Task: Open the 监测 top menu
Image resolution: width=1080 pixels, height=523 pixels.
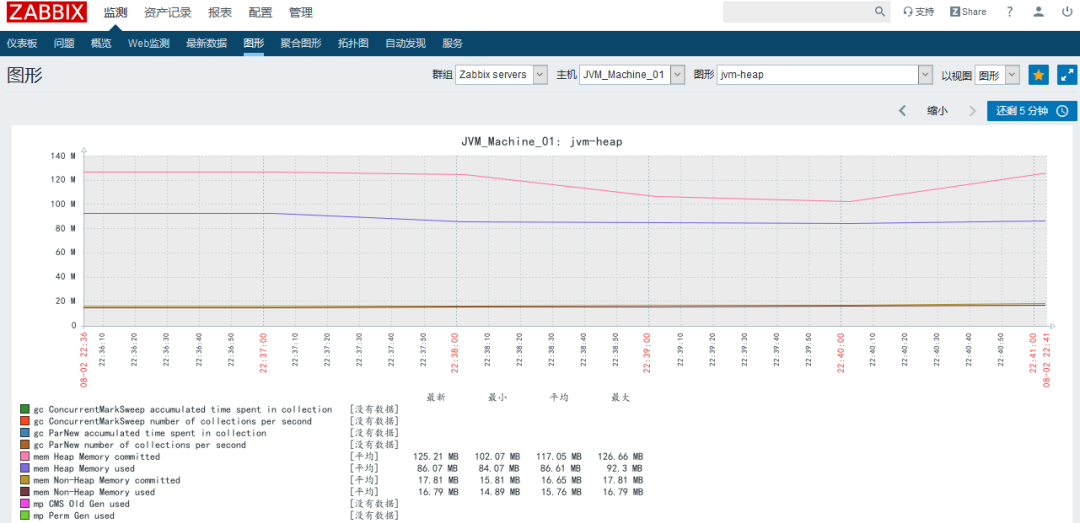Action: (x=115, y=12)
